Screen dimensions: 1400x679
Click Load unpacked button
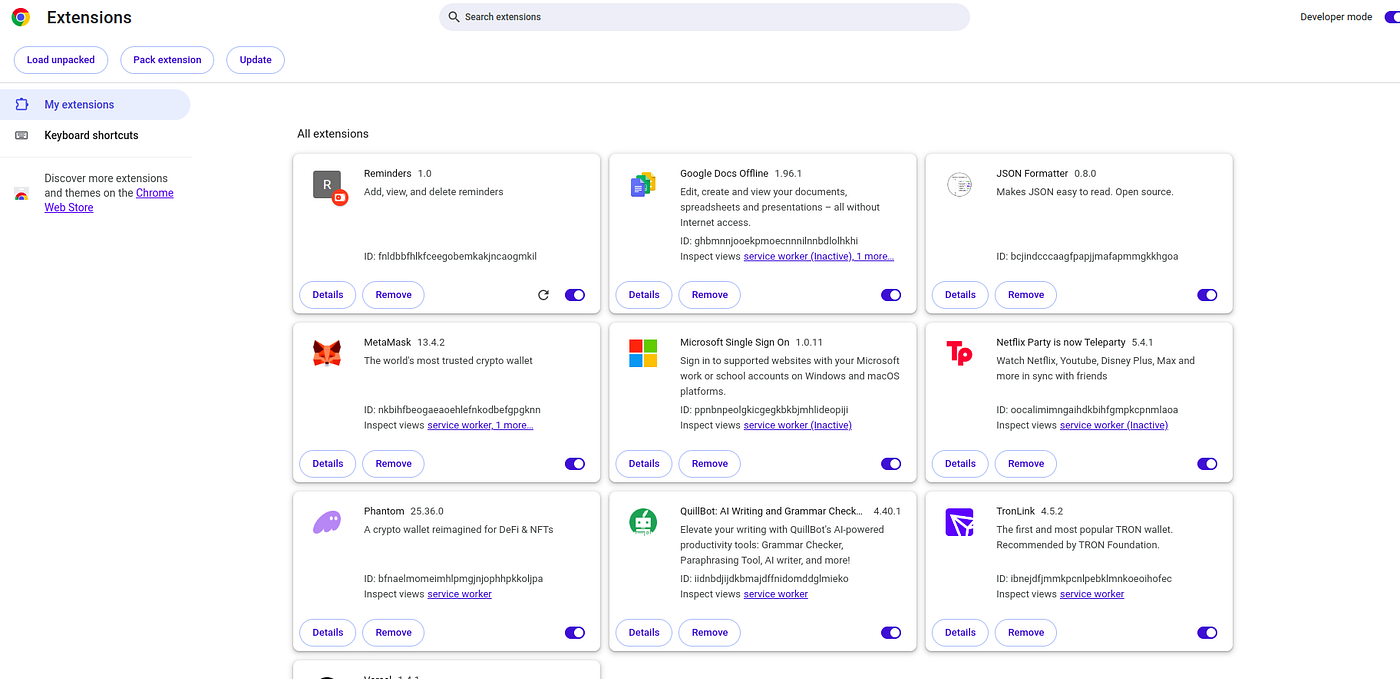[61, 60]
